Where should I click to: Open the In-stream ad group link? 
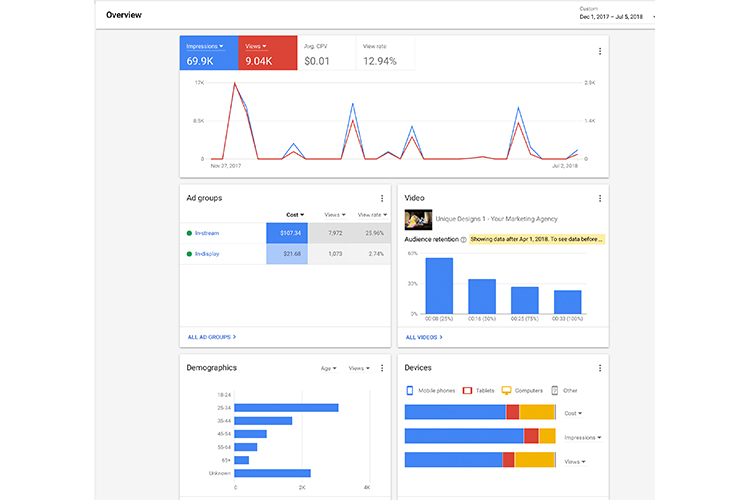click(207, 233)
